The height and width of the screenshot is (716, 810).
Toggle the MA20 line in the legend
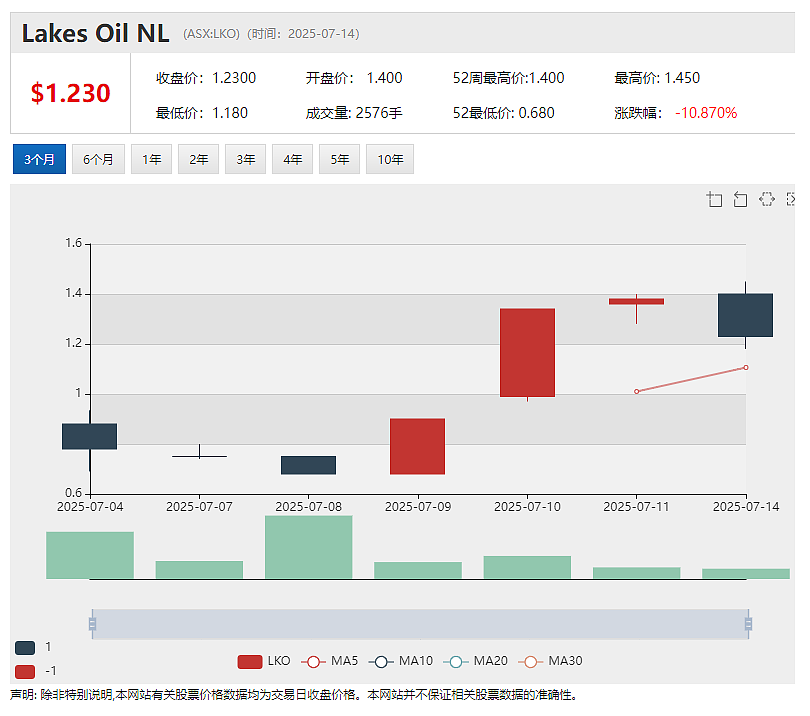475,661
